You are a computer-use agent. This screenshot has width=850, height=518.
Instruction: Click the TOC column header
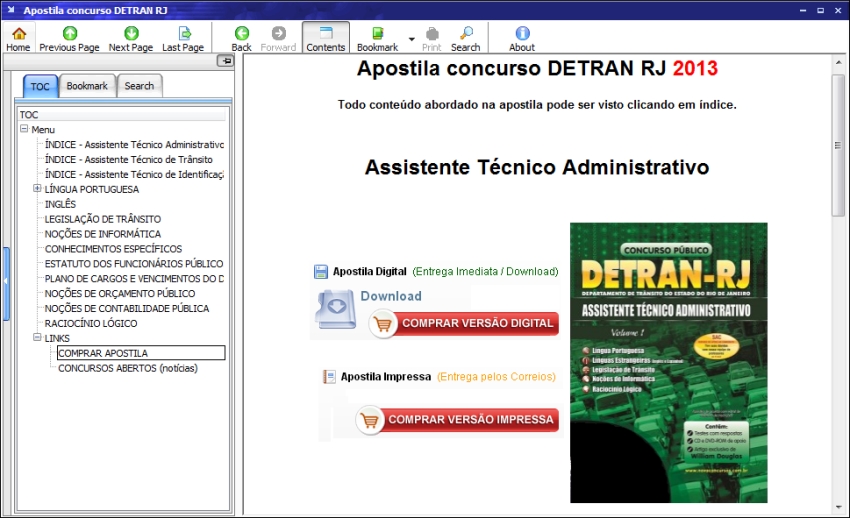tap(122, 114)
